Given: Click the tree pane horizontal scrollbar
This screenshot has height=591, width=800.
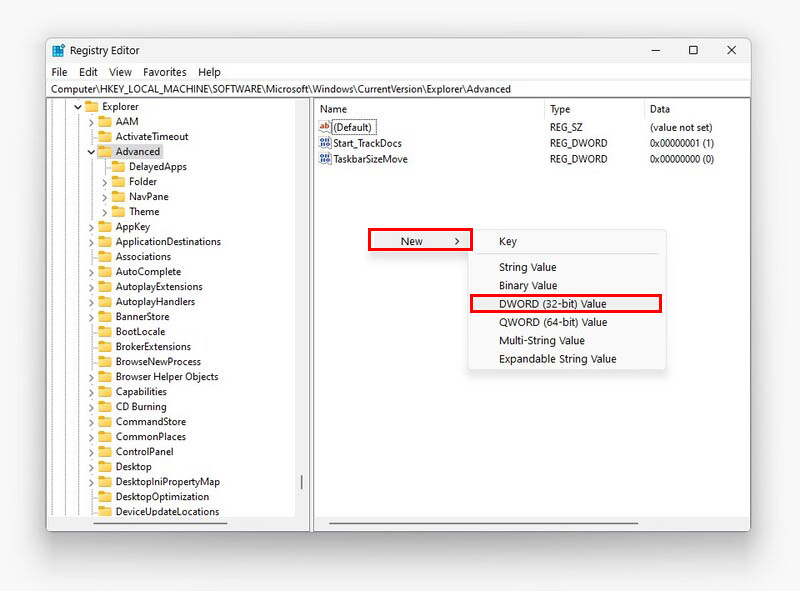Looking at the screenshot, I should click(x=160, y=524).
